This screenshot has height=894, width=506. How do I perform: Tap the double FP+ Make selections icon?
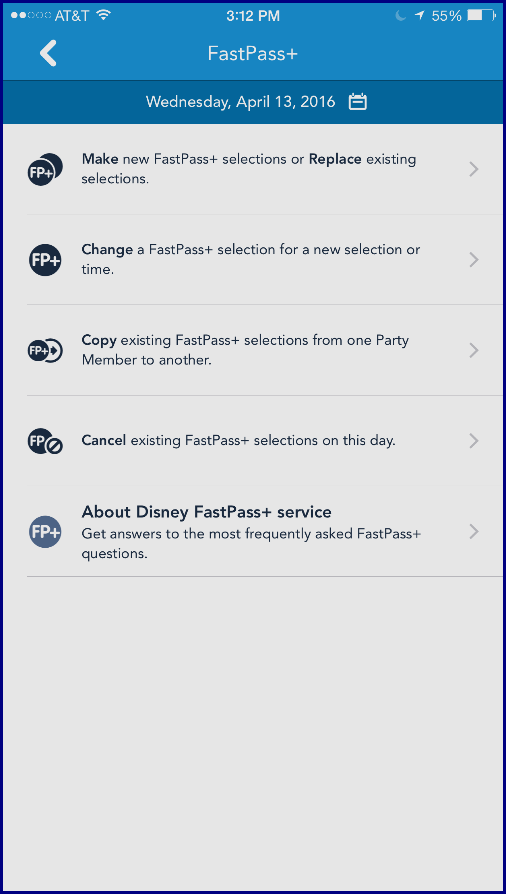point(45,169)
